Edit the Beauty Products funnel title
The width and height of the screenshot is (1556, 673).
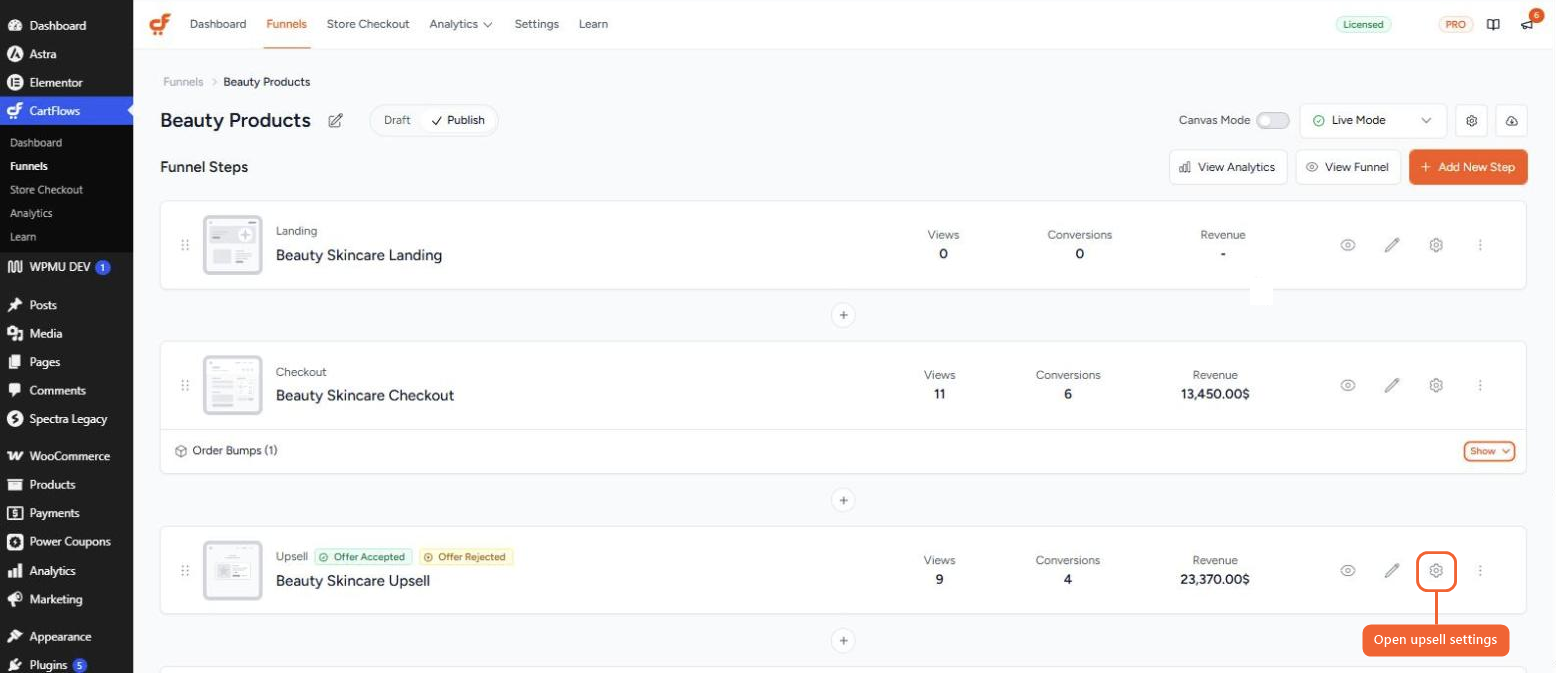click(x=336, y=120)
